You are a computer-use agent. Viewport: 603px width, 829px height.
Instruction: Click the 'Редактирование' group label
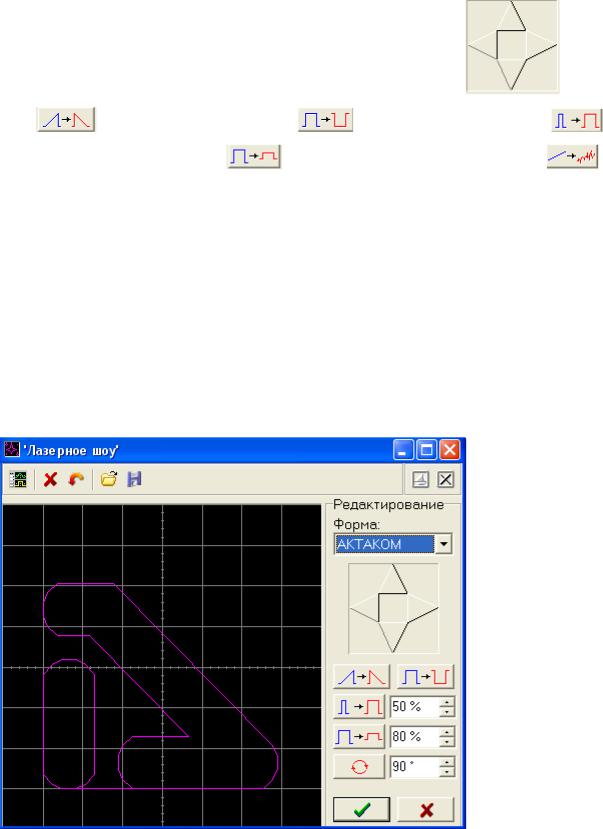(388, 505)
